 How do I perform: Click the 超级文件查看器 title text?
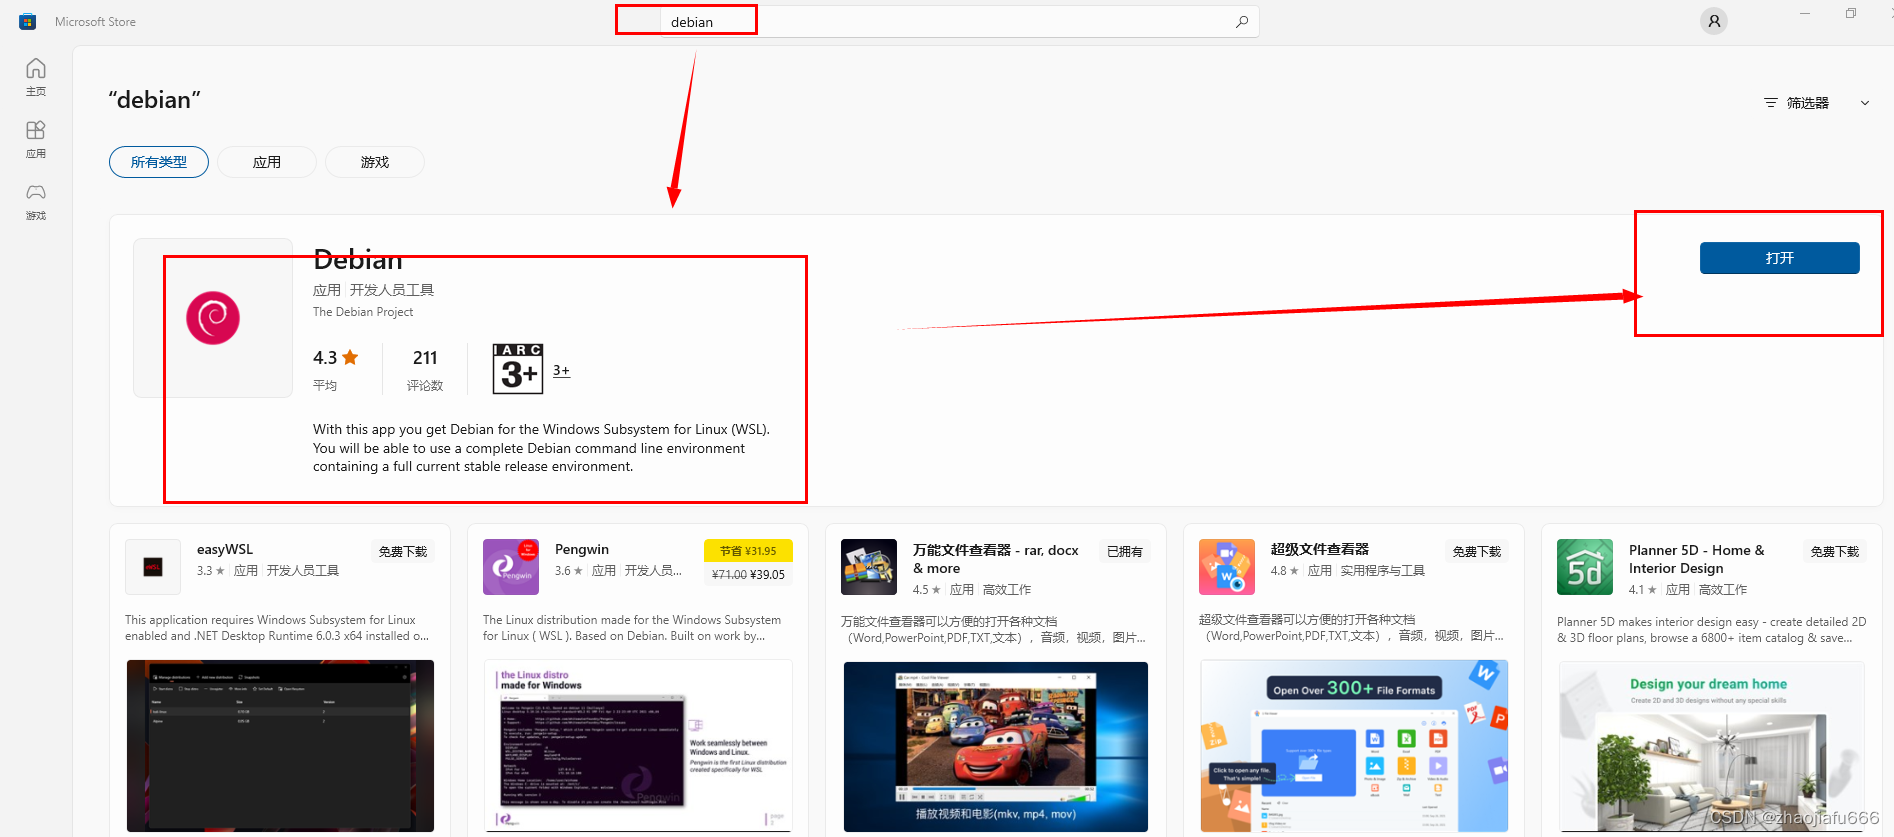point(1320,549)
